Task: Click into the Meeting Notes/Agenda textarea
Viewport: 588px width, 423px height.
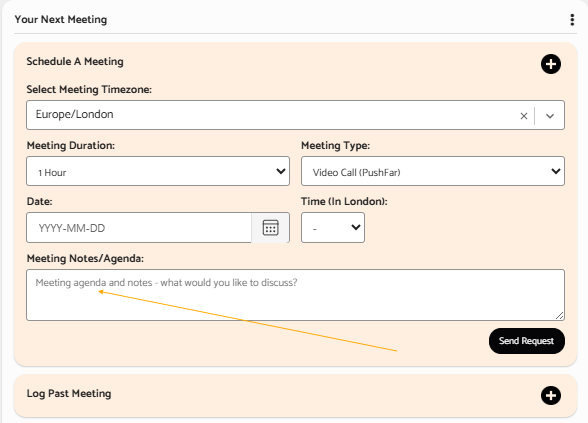Action: (x=296, y=295)
